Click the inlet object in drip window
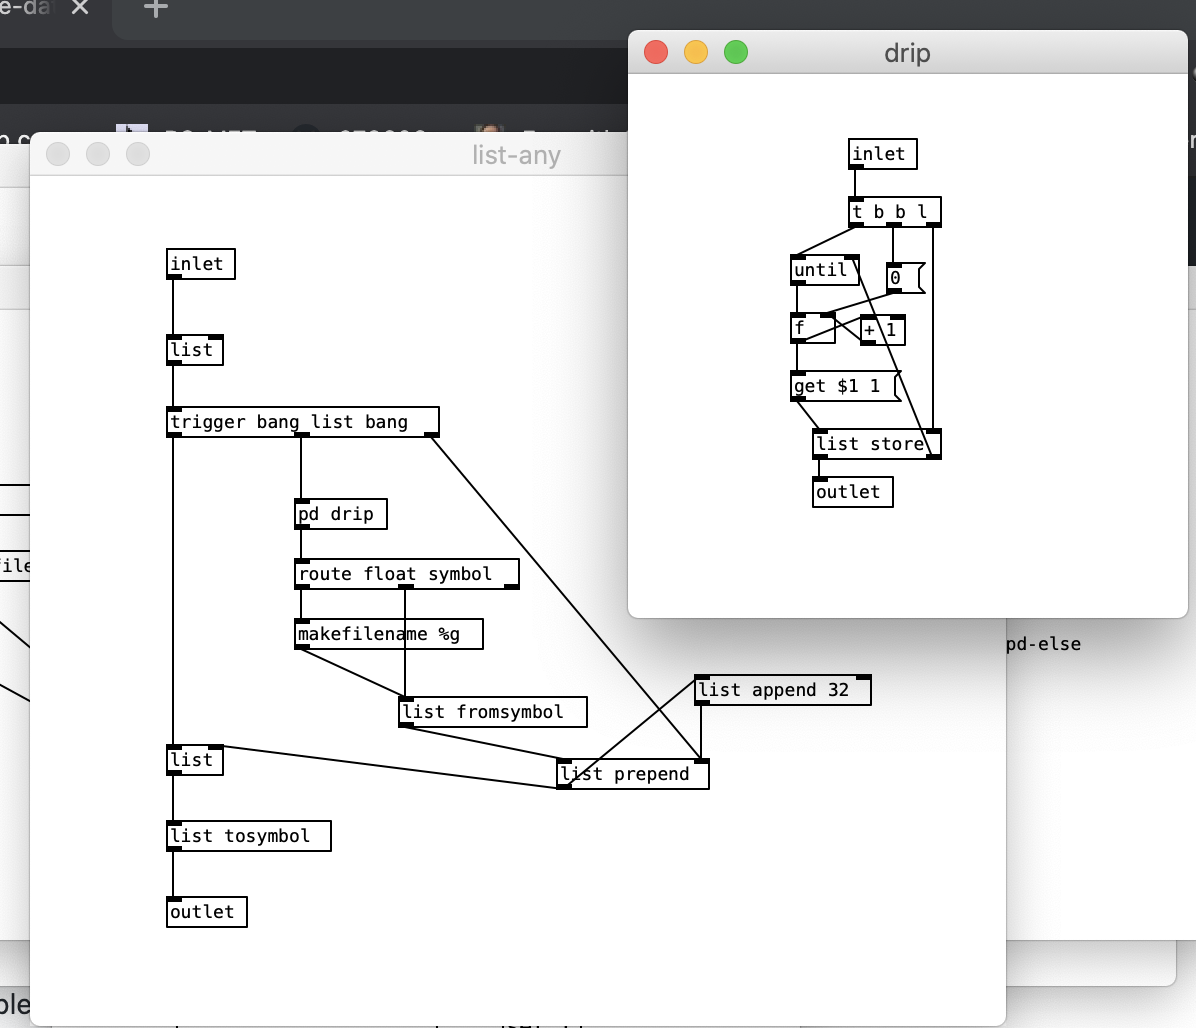 coord(881,153)
